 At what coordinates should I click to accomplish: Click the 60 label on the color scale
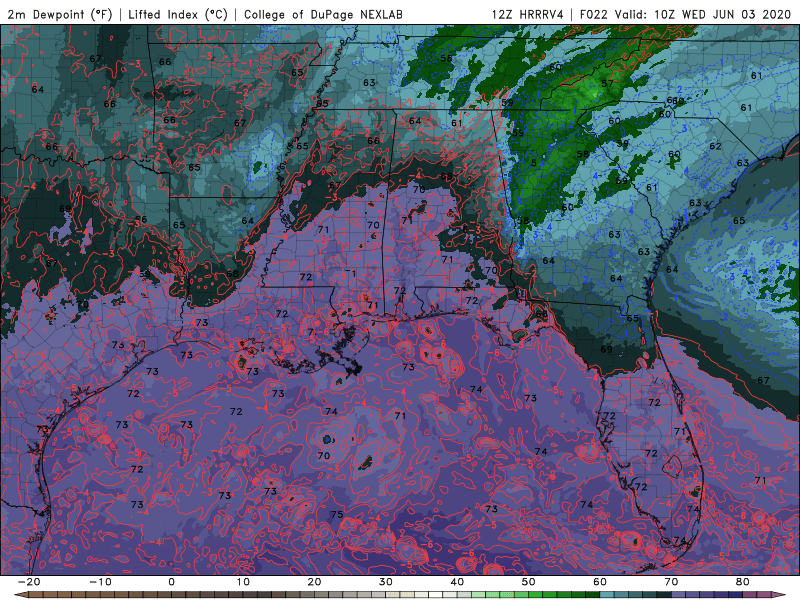(x=600, y=582)
